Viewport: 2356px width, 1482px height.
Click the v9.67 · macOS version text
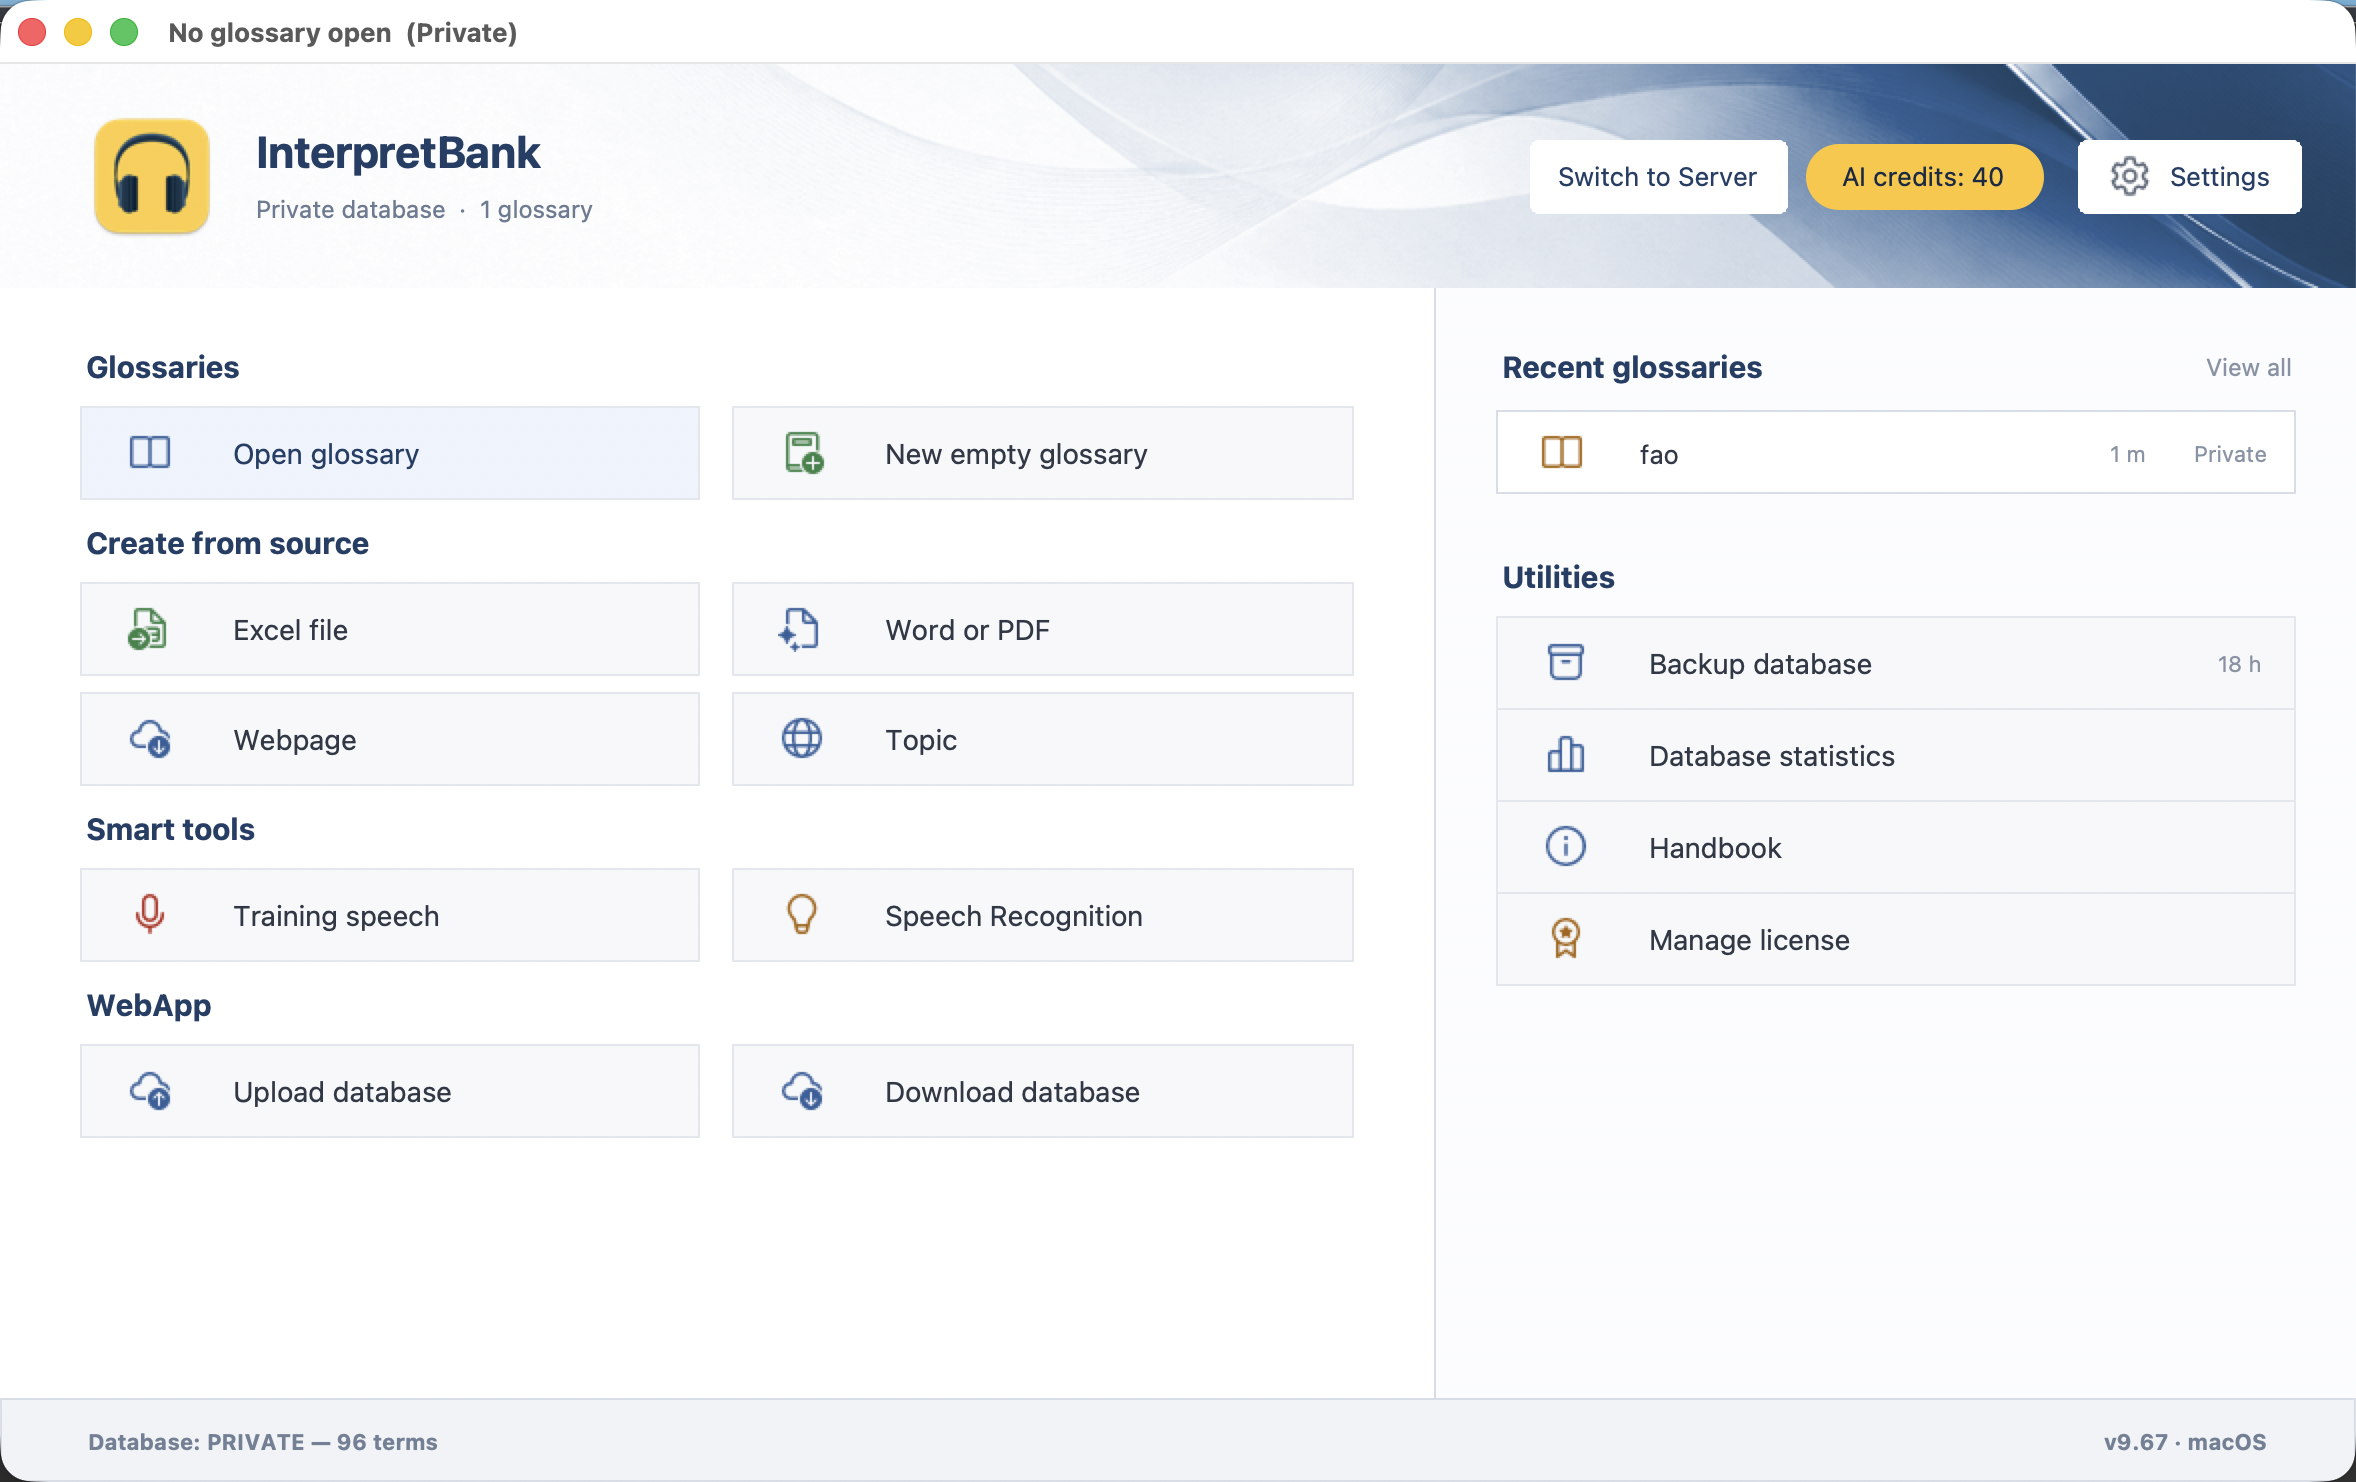pos(2185,1442)
